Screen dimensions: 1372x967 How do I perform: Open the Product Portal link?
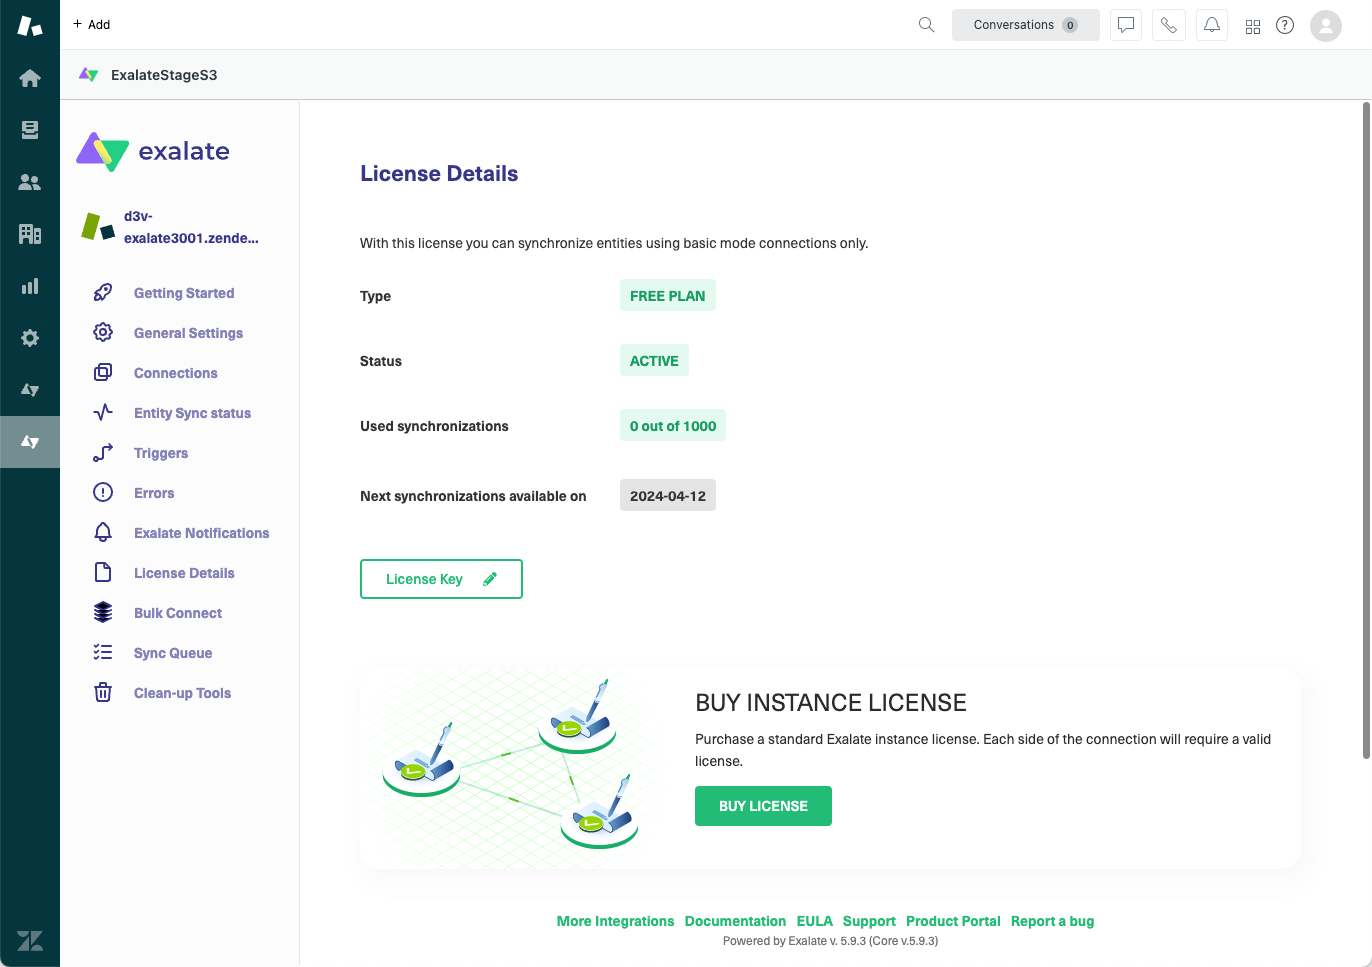click(x=953, y=921)
